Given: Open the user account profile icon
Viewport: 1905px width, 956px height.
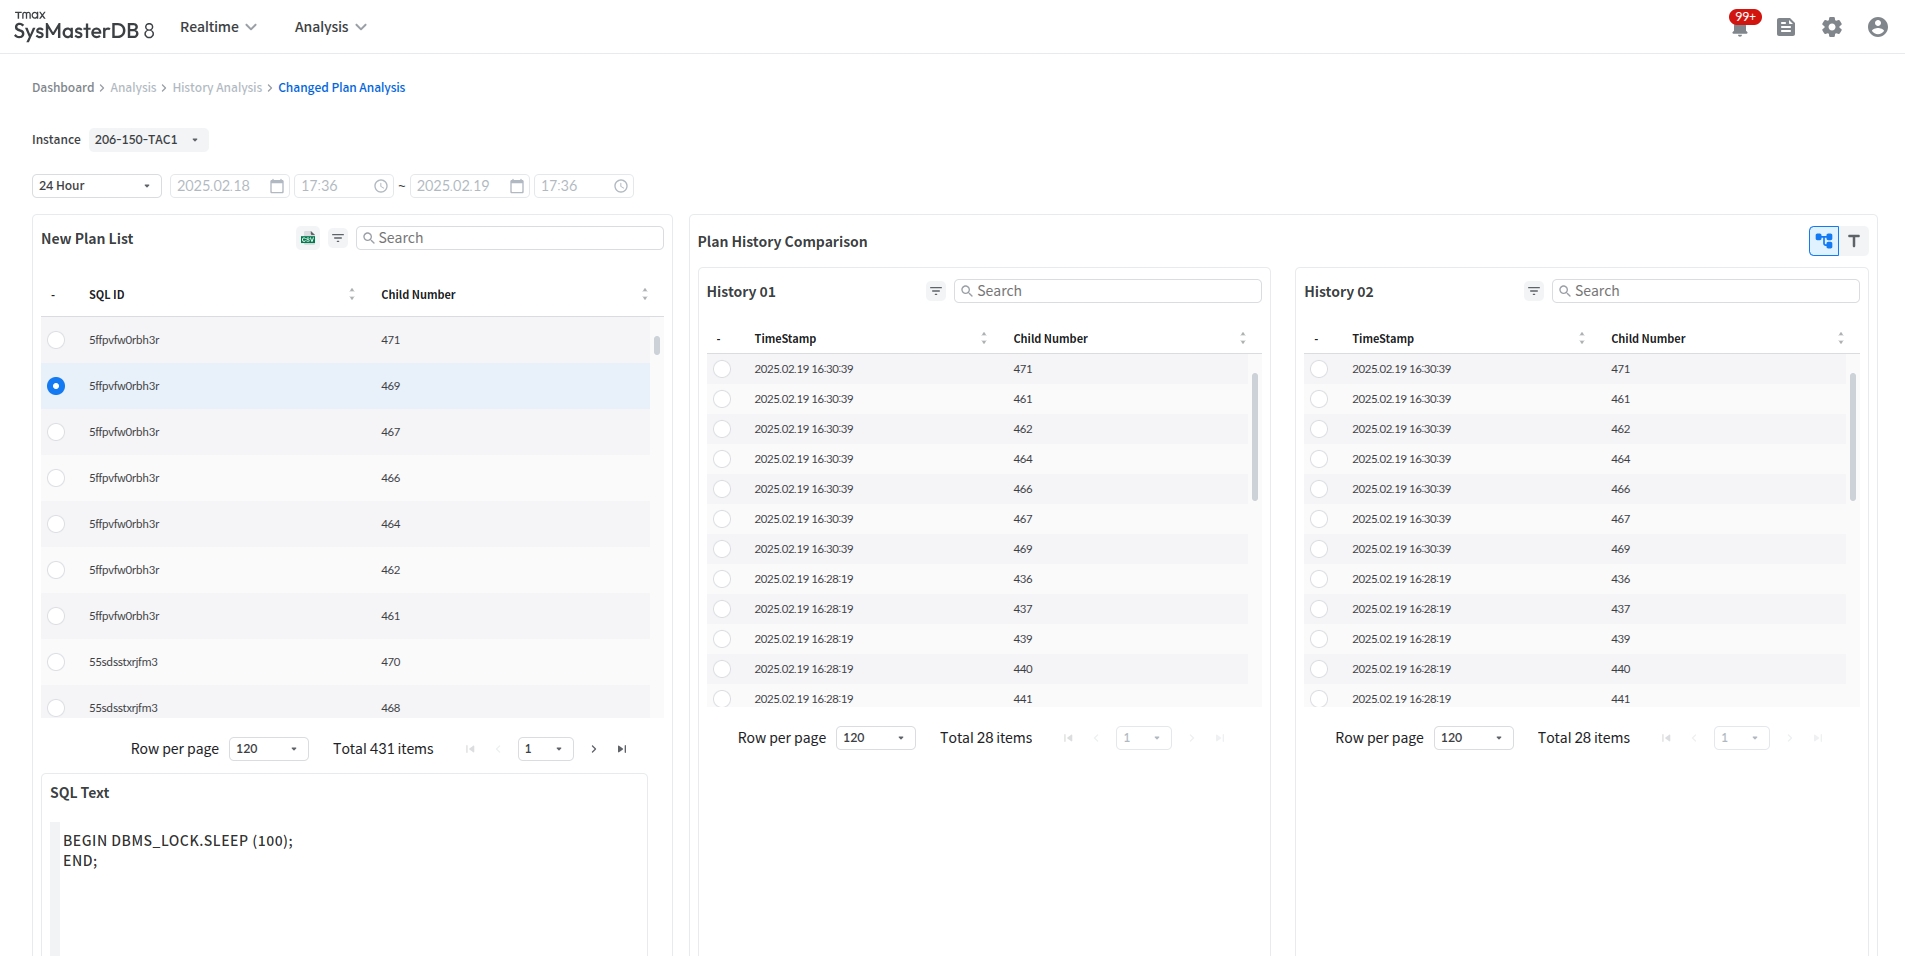Looking at the screenshot, I should [x=1878, y=27].
